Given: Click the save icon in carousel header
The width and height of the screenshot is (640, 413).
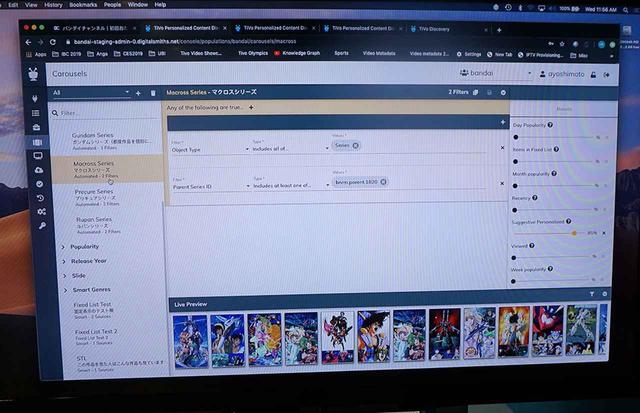Looking at the screenshot, I should coord(489,92).
